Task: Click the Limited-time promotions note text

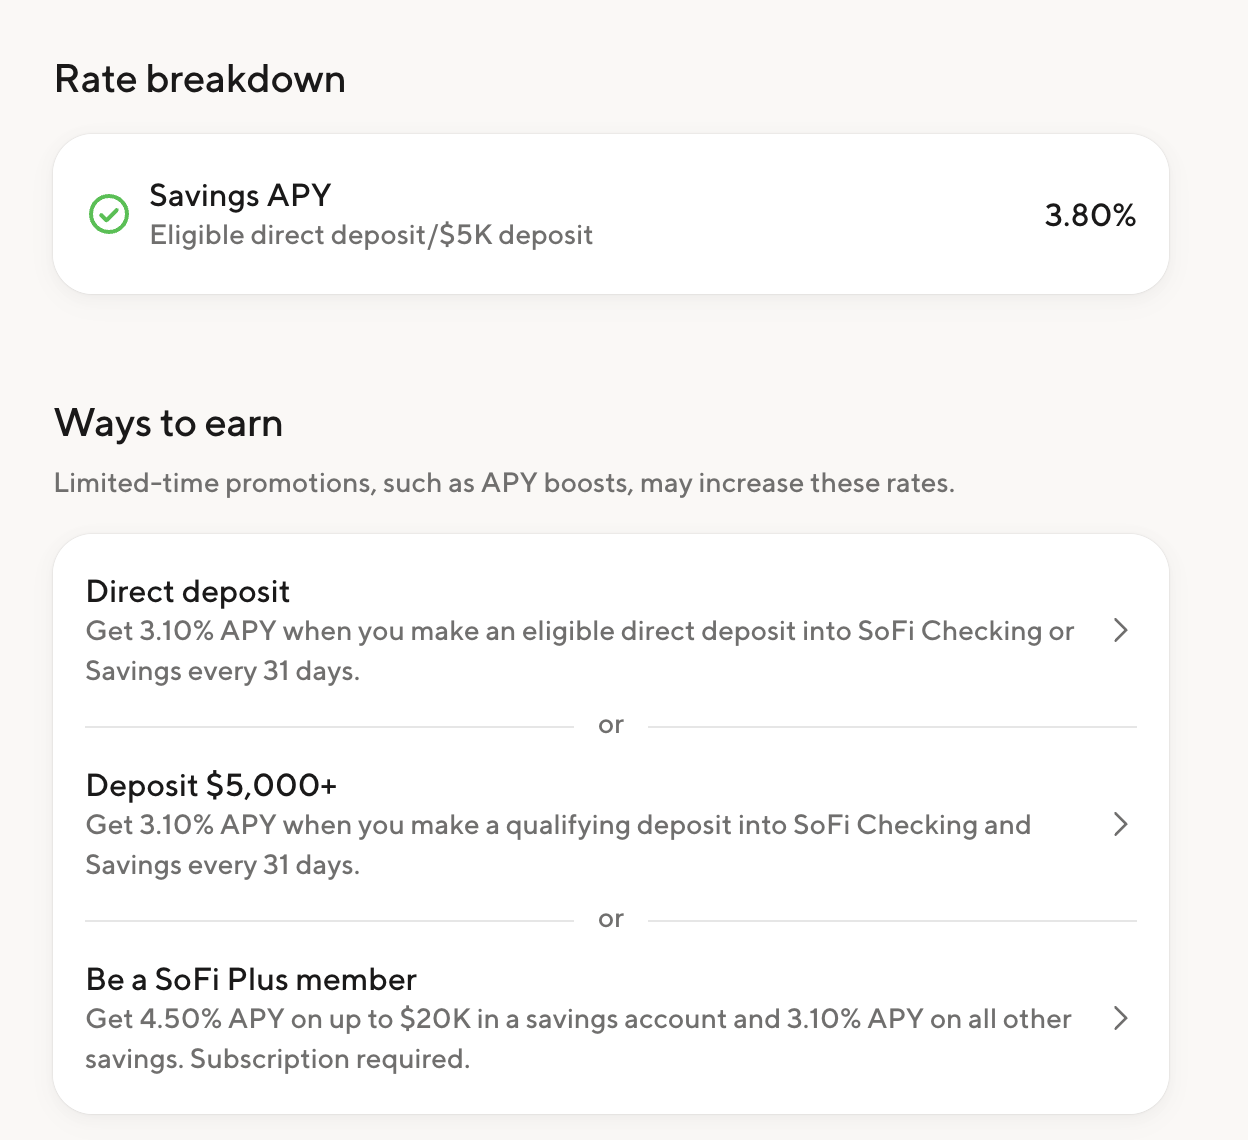Action: 504,483
